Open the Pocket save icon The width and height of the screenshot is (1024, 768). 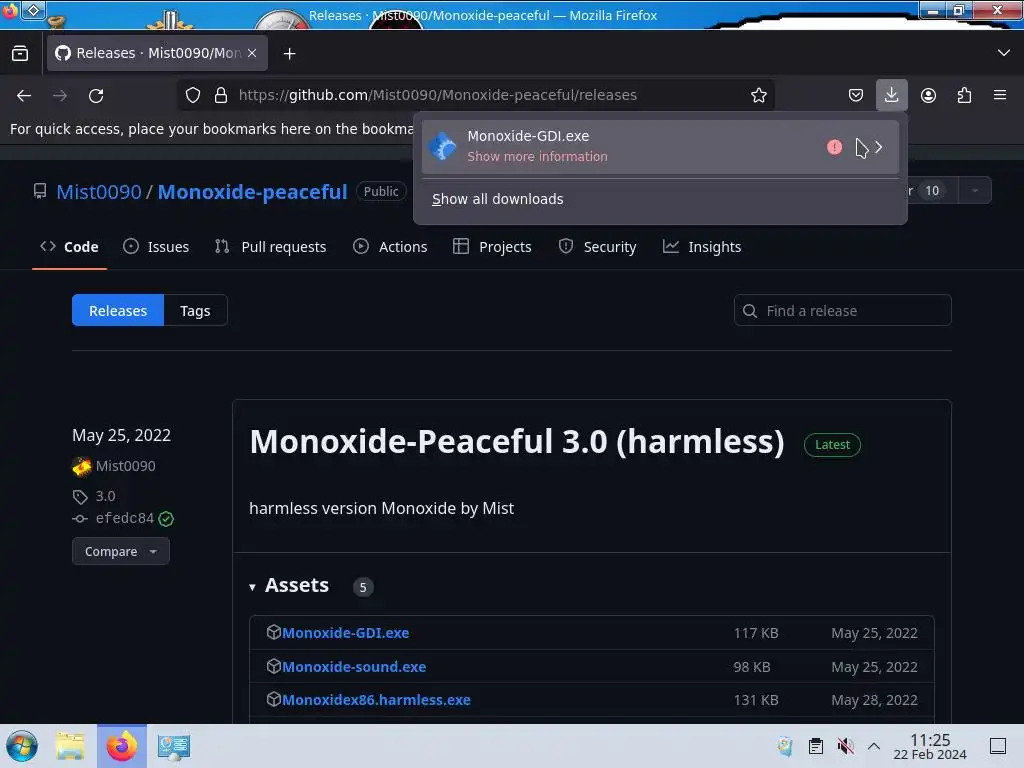point(856,95)
